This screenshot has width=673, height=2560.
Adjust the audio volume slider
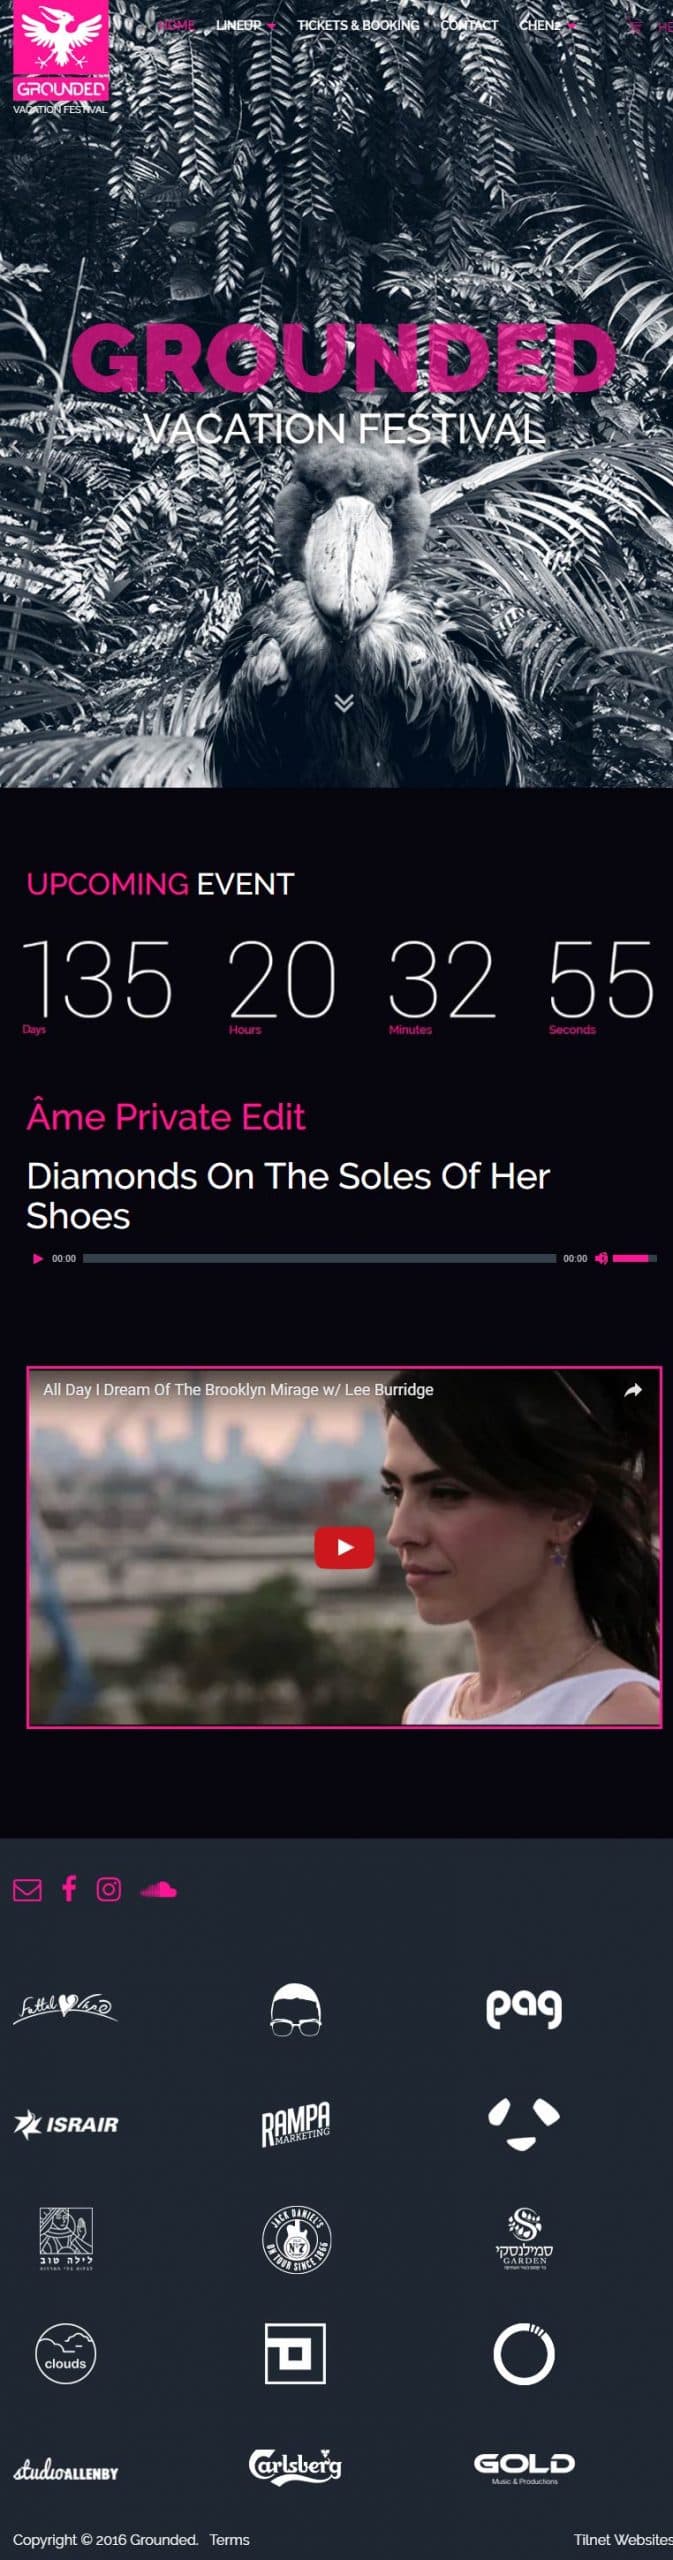tap(635, 1258)
